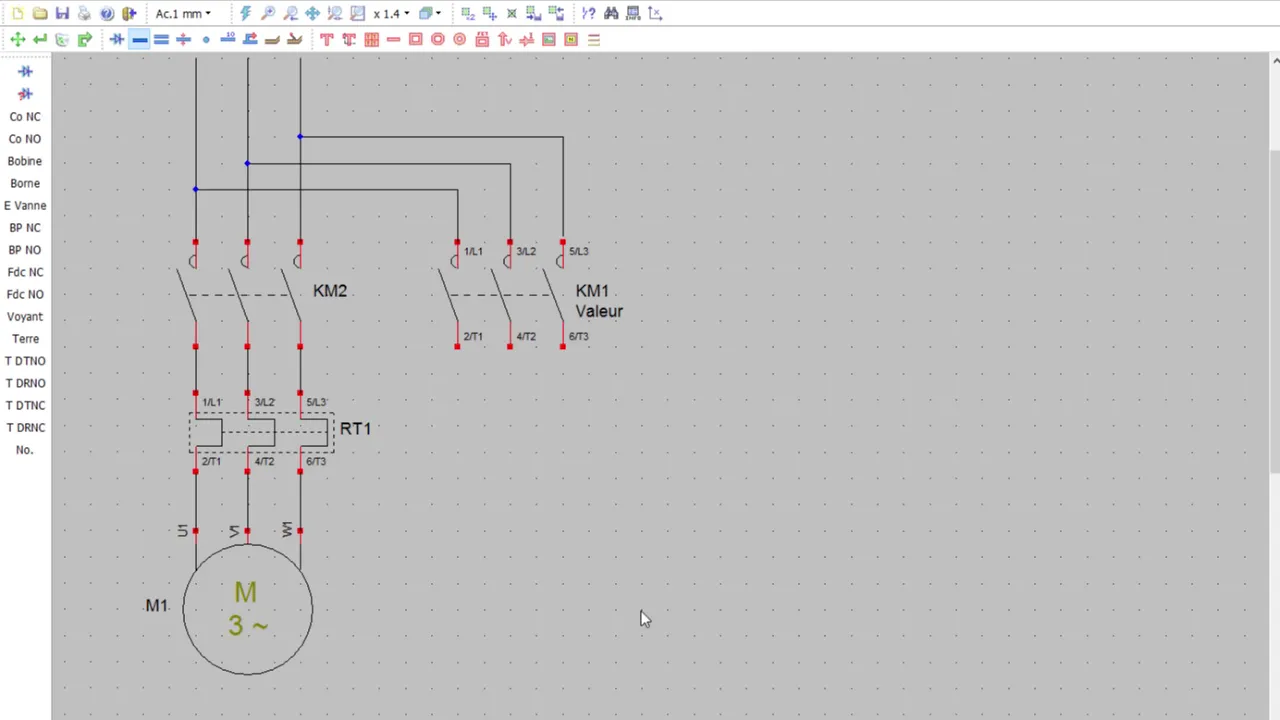Click the lightning bolt redraw icon

pyautogui.click(x=246, y=13)
